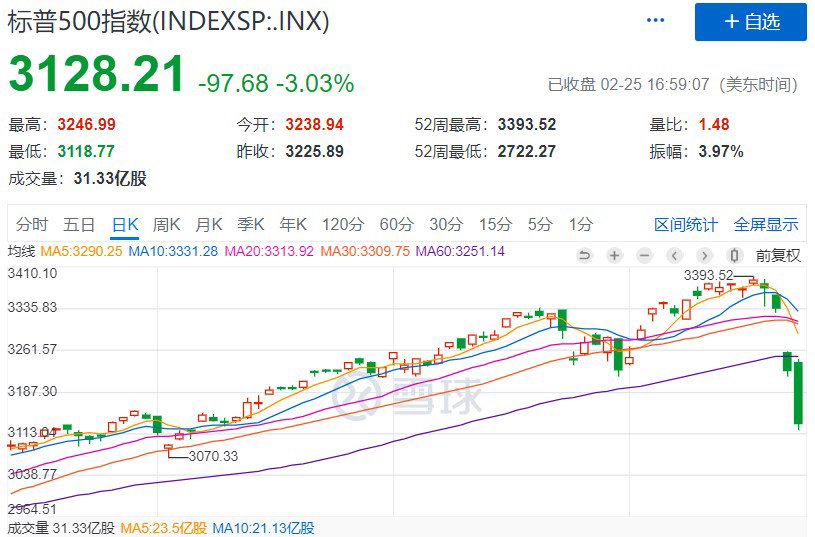Screen dimensions: 815x537
Task: Add index with the 自选 button
Action: point(751,22)
